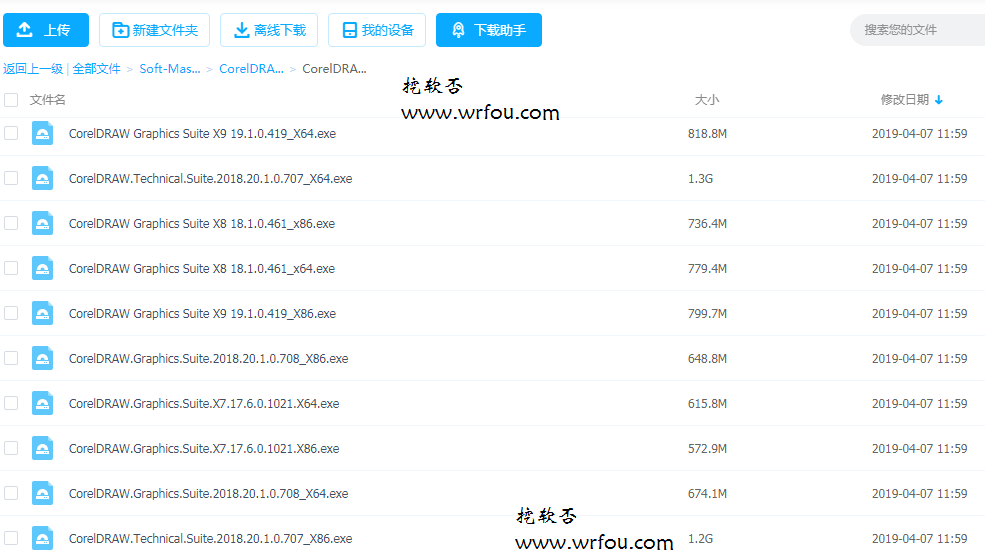This screenshot has height=557, width=985.
Task: Launch 下载助手 download helper
Action: click(x=489, y=30)
